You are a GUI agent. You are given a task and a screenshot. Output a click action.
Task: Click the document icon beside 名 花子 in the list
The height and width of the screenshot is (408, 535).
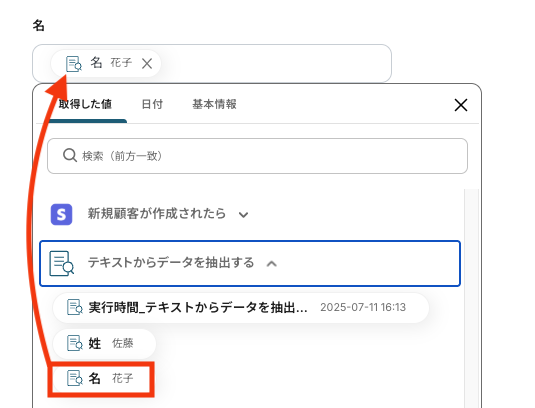[x=75, y=378]
